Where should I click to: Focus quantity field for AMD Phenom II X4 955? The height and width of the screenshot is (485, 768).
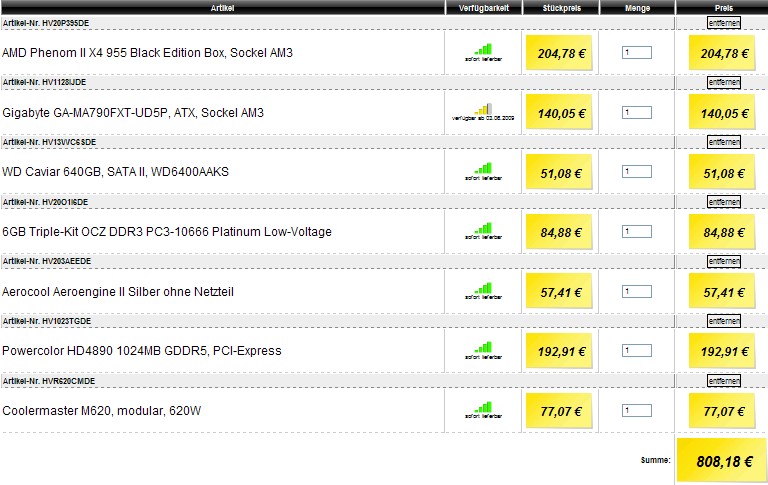point(637,52)
